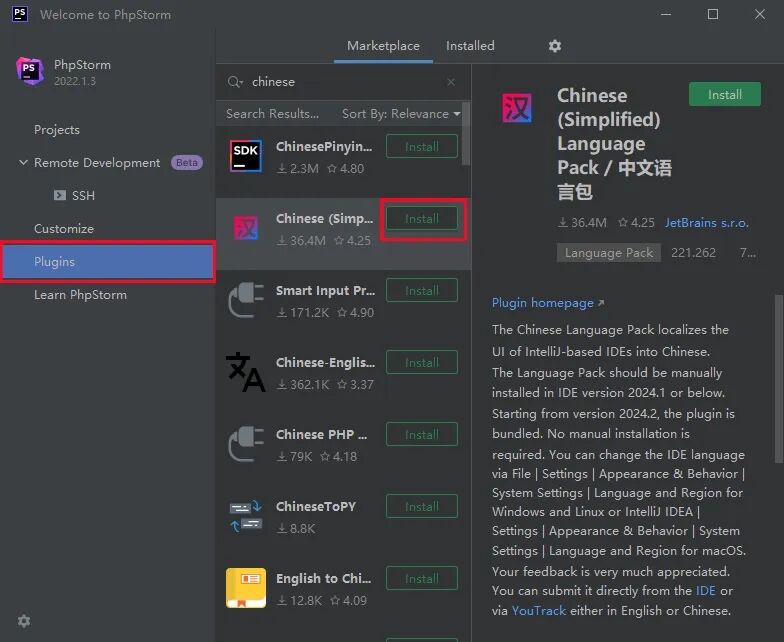Click the ChinesePinyin SDK plugin icon
The image size is (784, 642).
246,156
